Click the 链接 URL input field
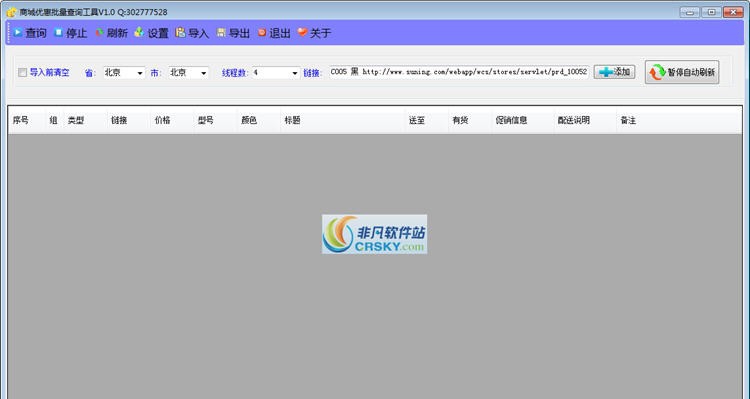 coord(459,72)
